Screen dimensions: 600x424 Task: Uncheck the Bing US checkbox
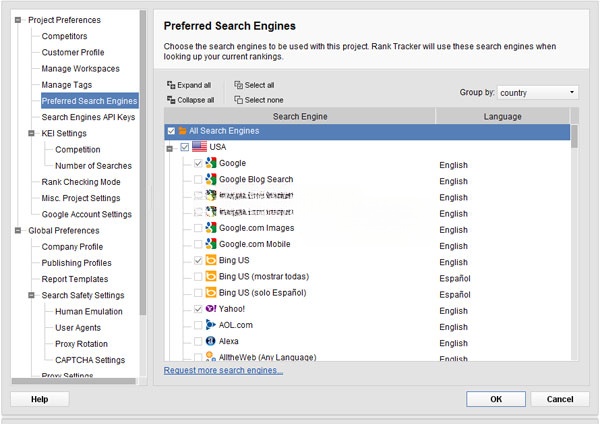coord(198,260)
